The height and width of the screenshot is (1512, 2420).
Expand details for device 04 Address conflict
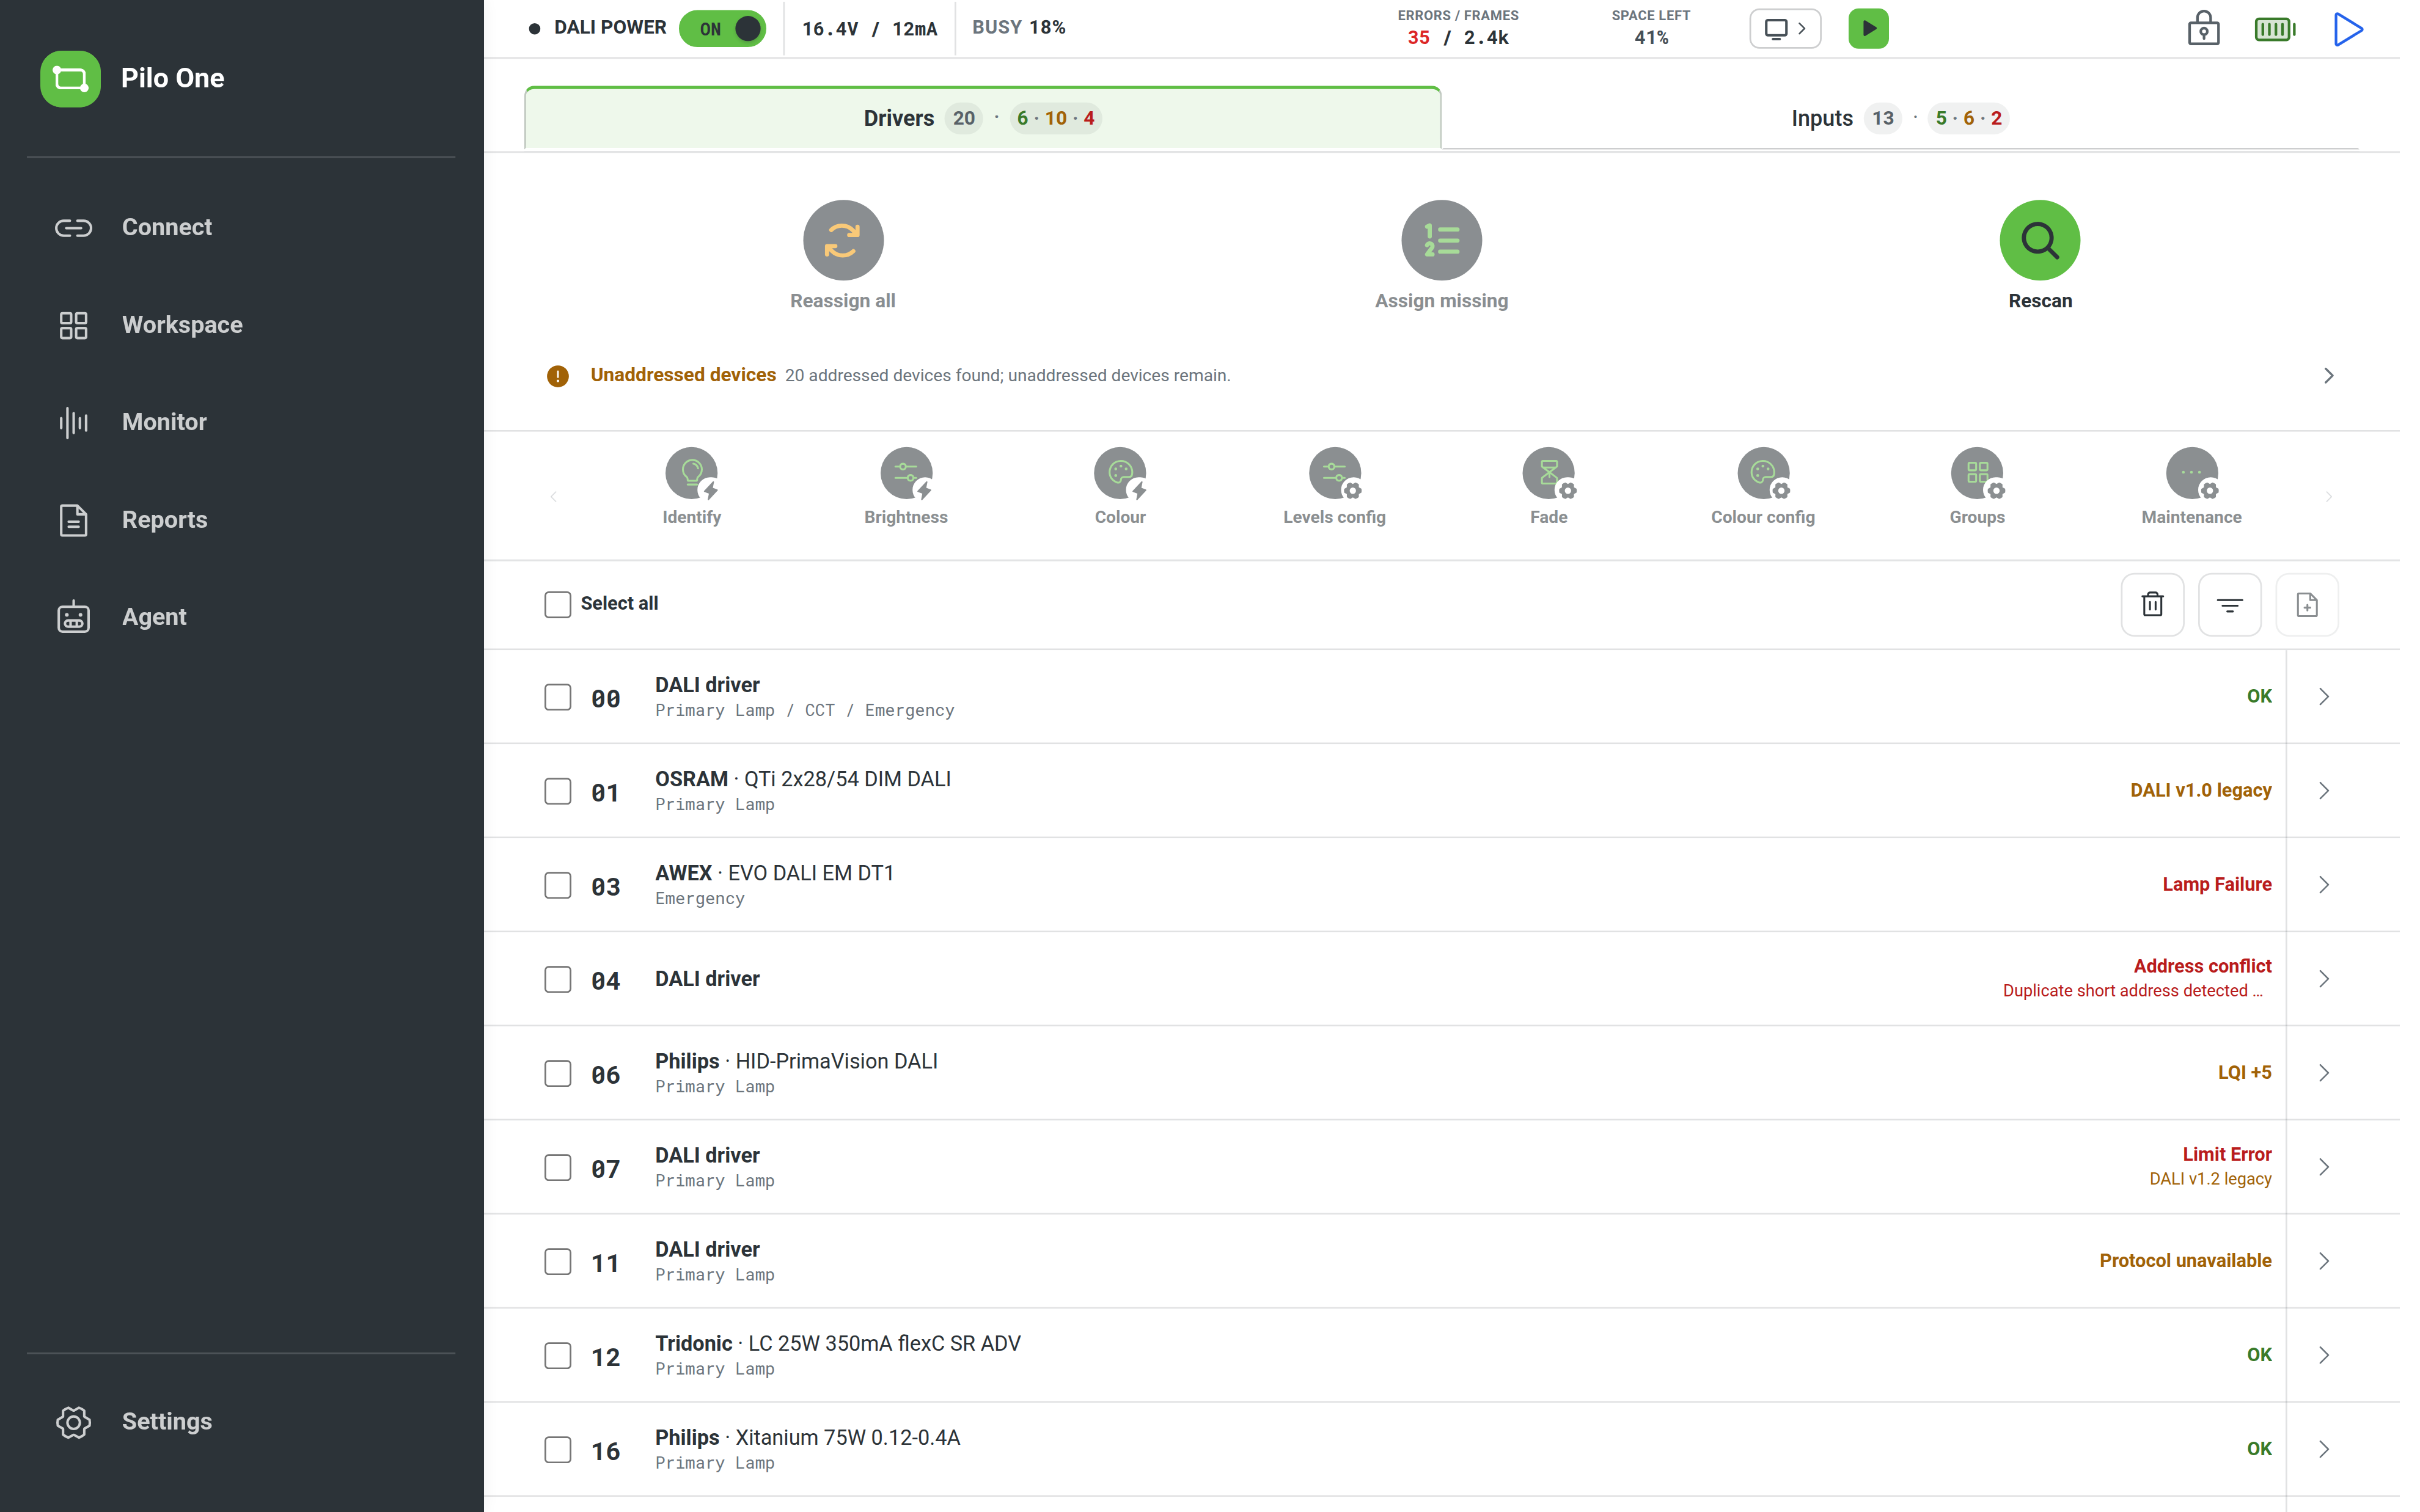[x=2323, y=979]
